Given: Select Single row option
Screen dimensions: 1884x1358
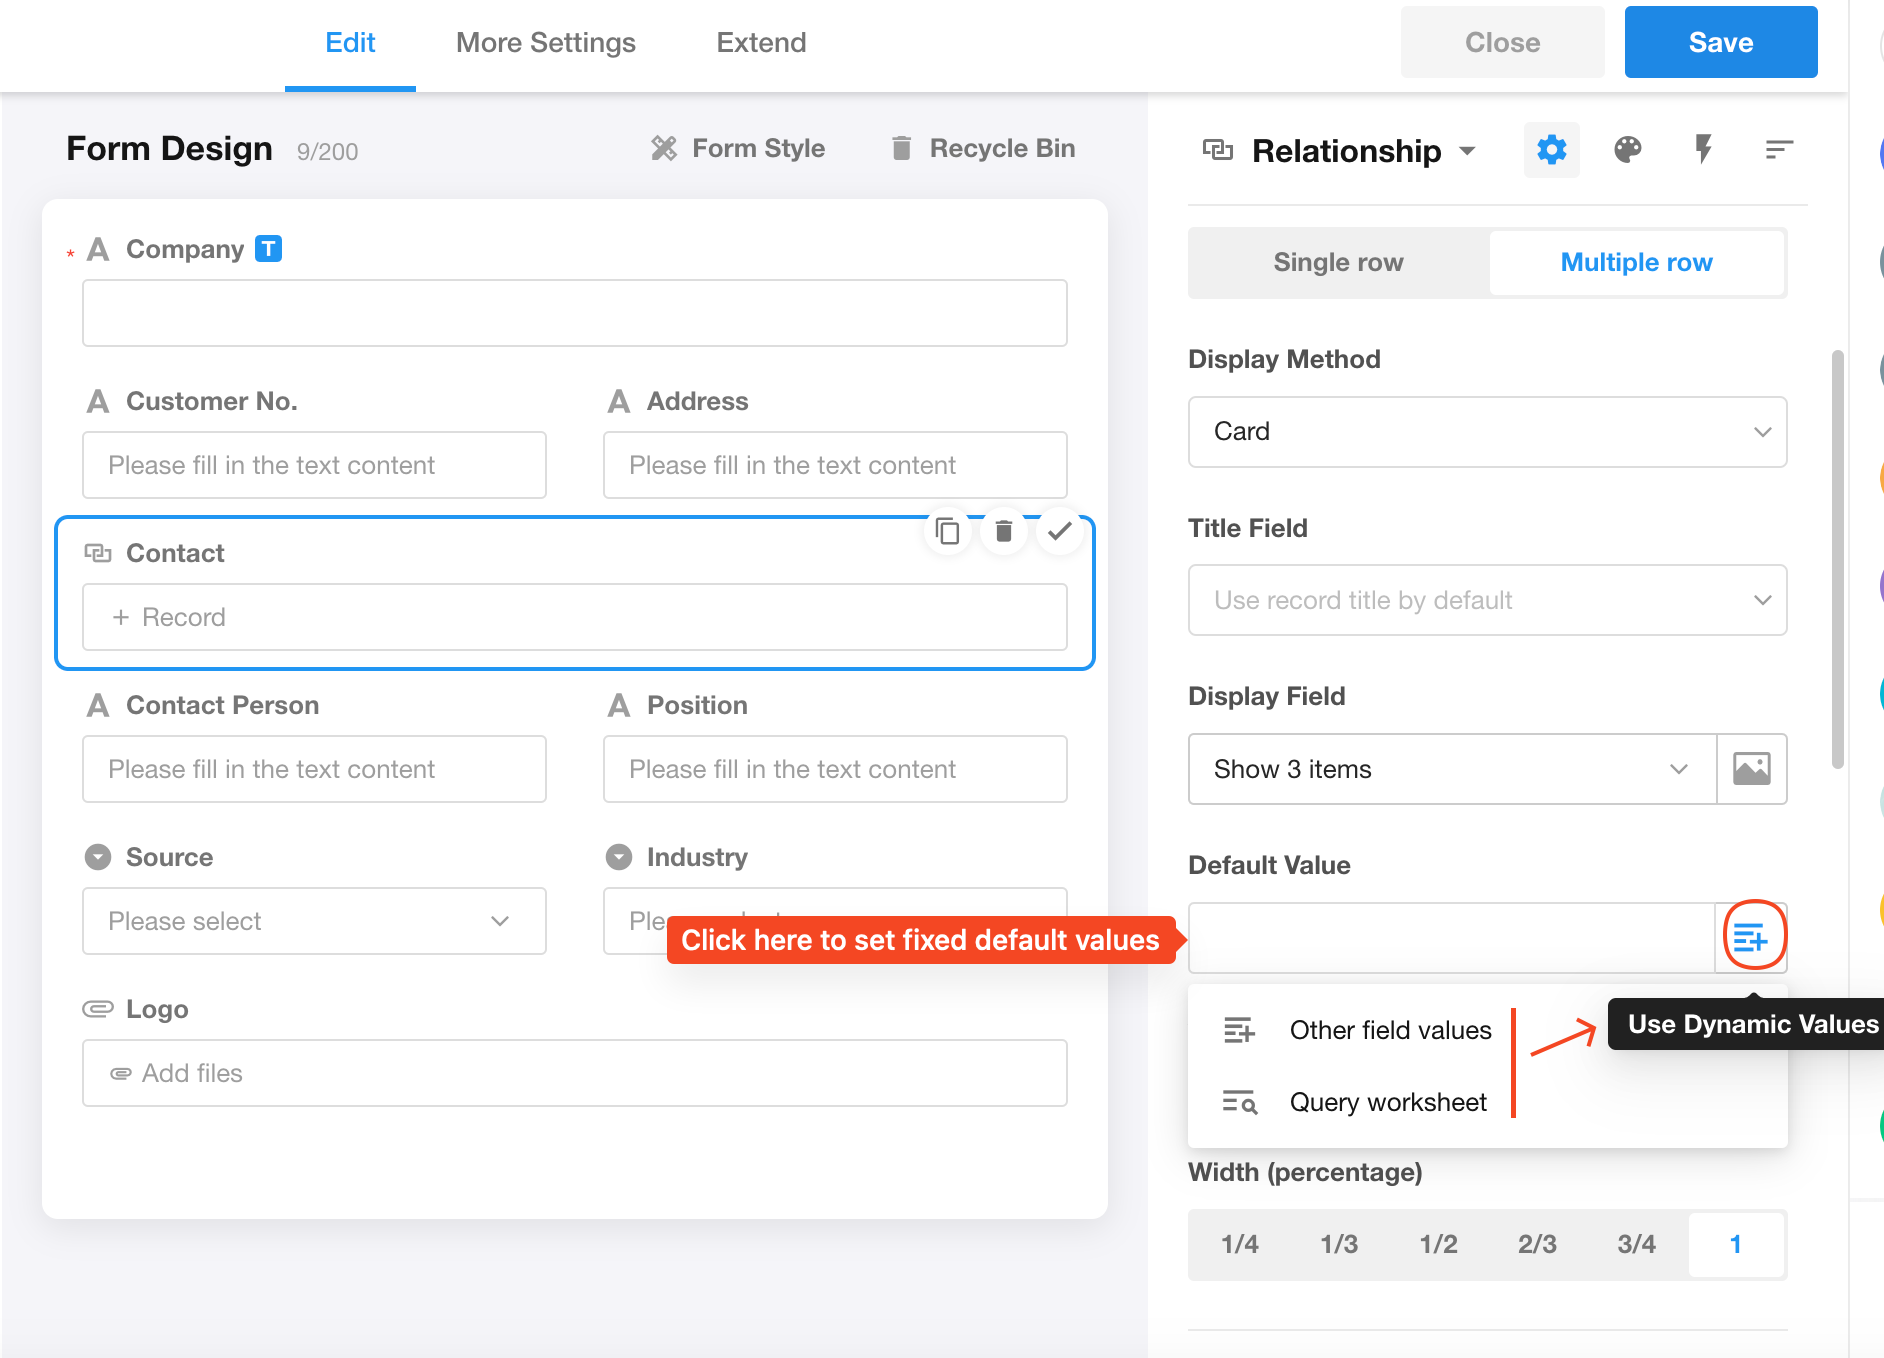Looking at the screenshot, I should click(x=1338, y=262).
